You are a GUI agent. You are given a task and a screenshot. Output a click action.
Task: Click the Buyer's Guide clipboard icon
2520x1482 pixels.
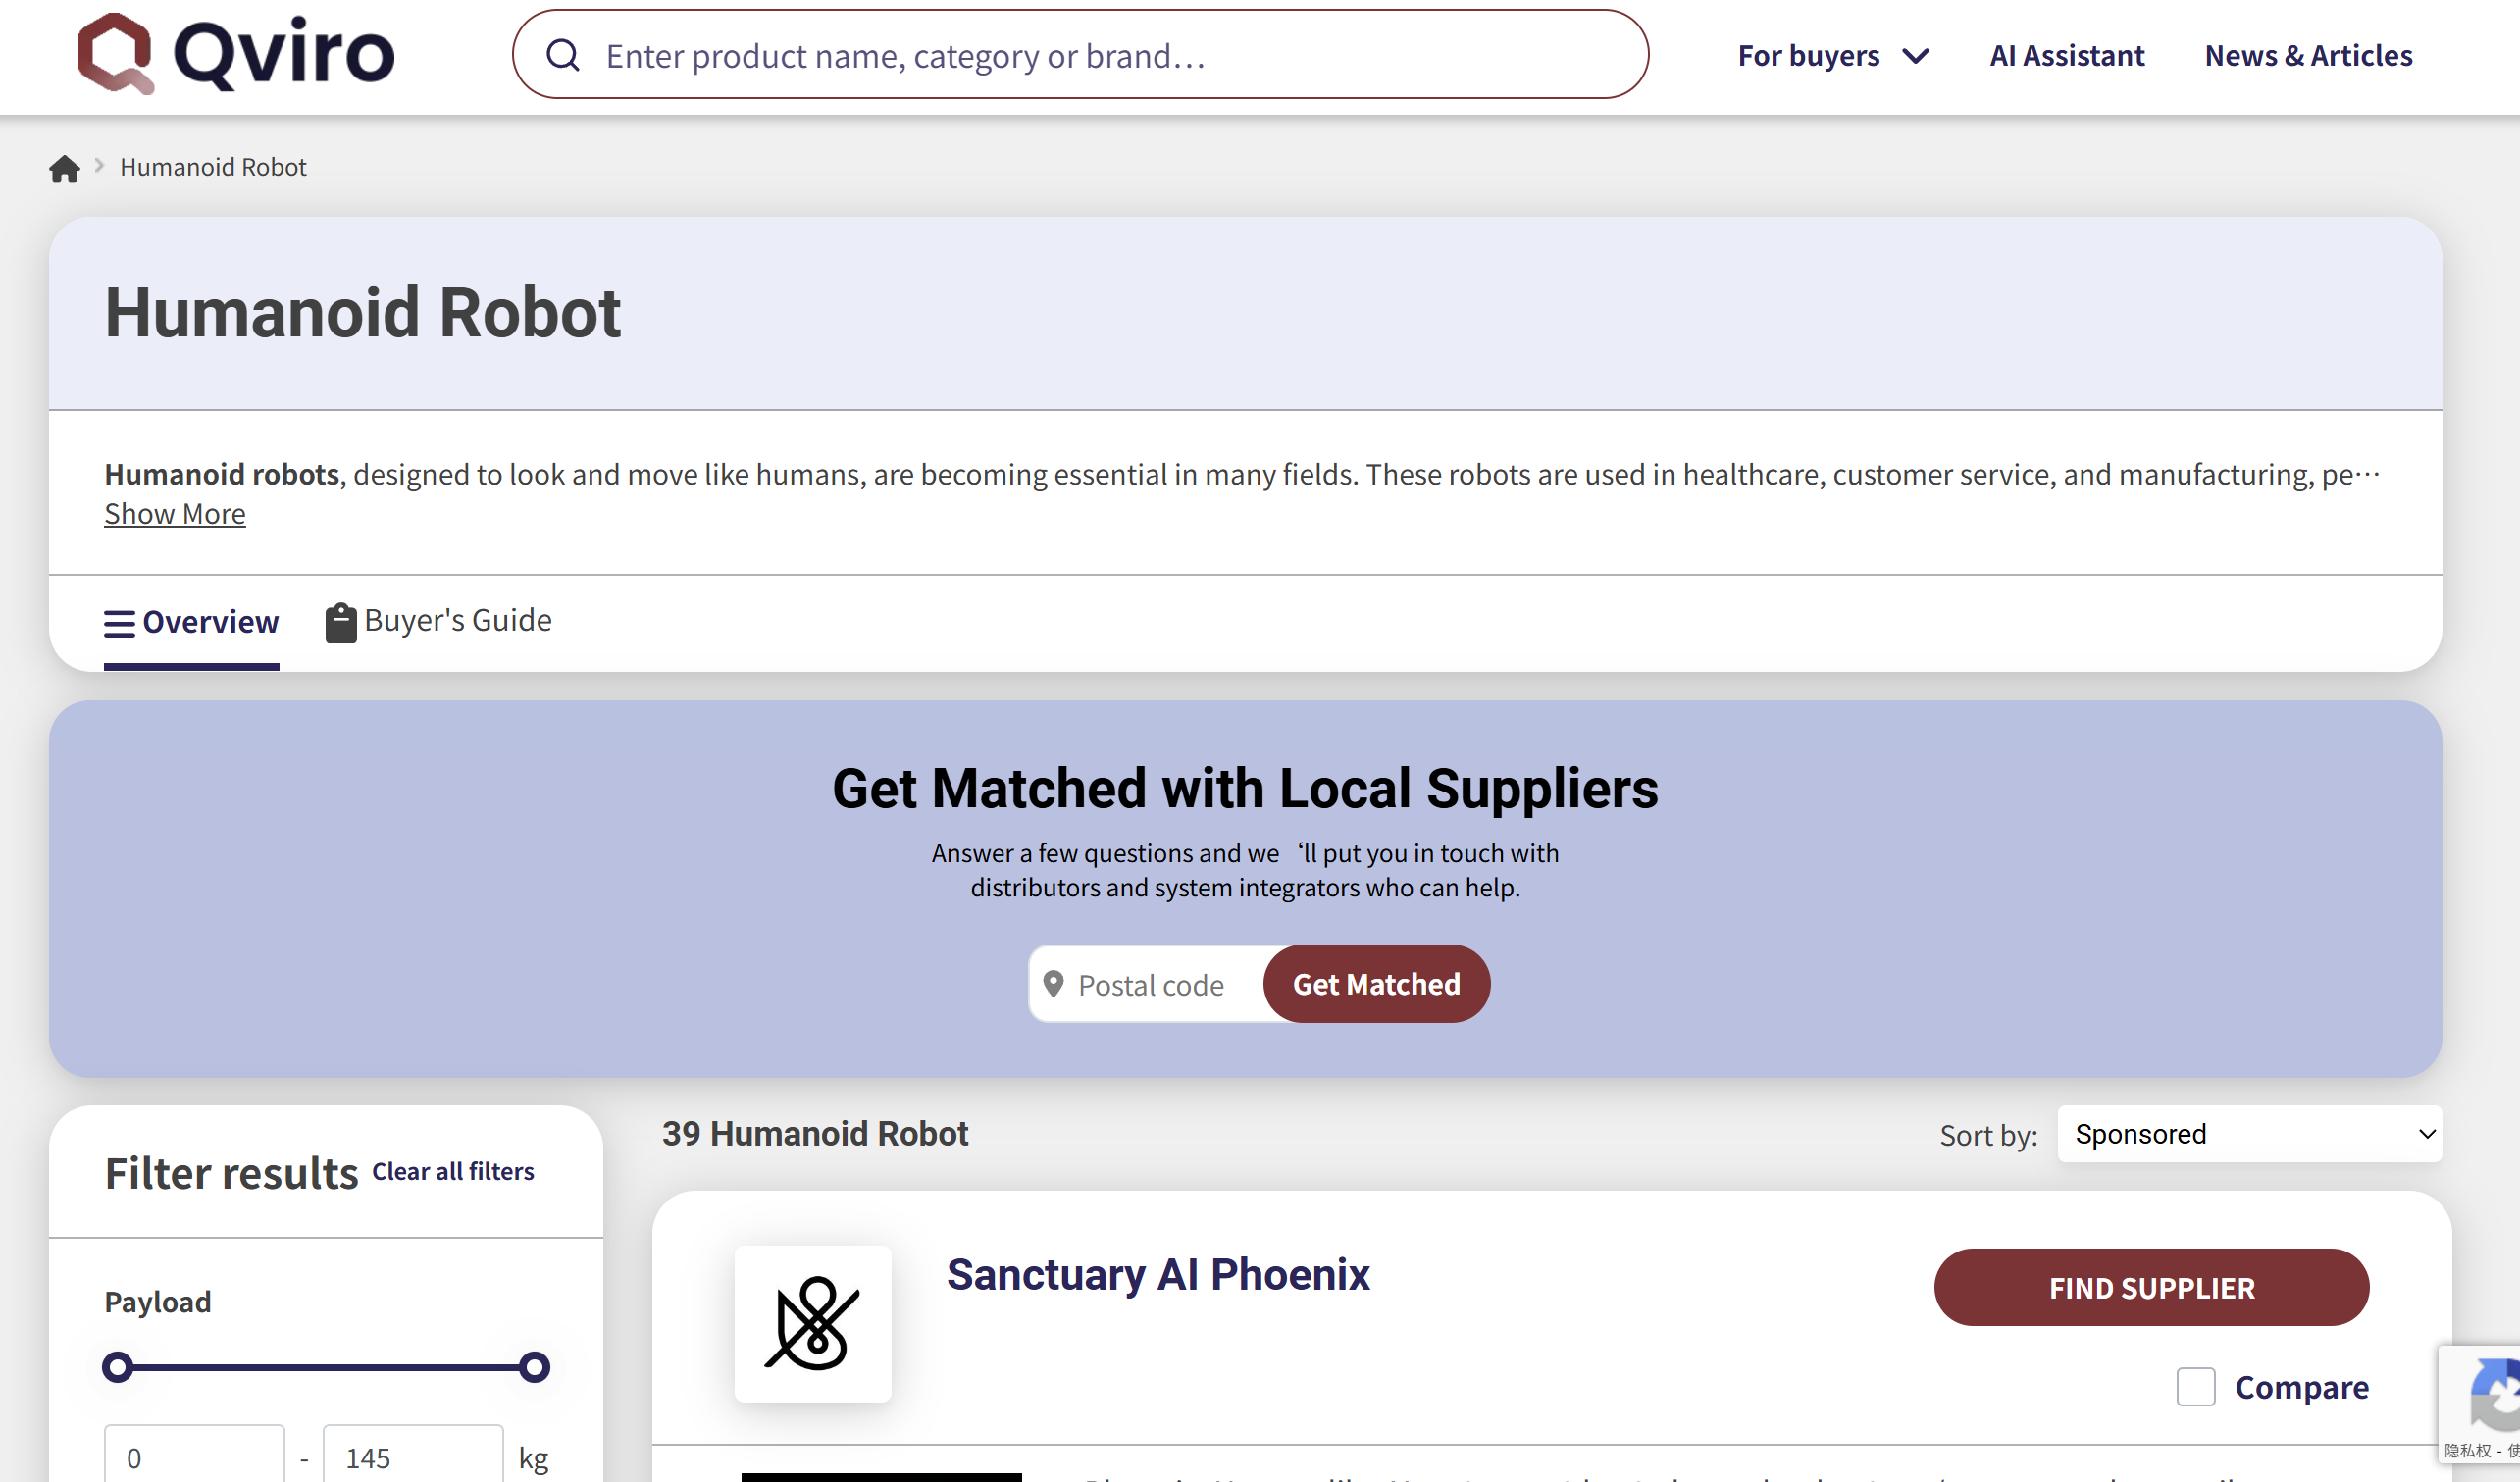340,622
